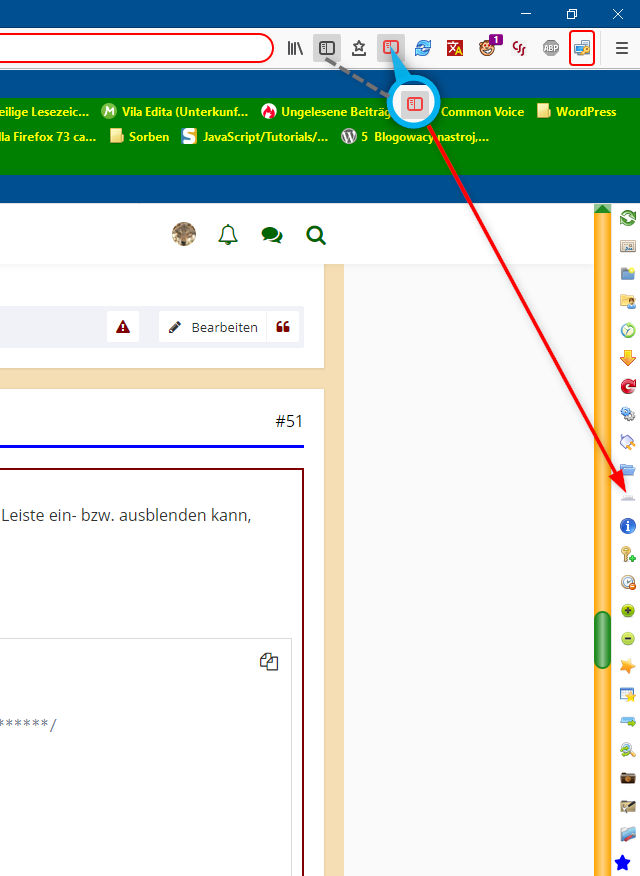Viewport: 640px width, 876px height.
Task: Open the Library icon in the toolbar
Action: click(x=296, y=48)
